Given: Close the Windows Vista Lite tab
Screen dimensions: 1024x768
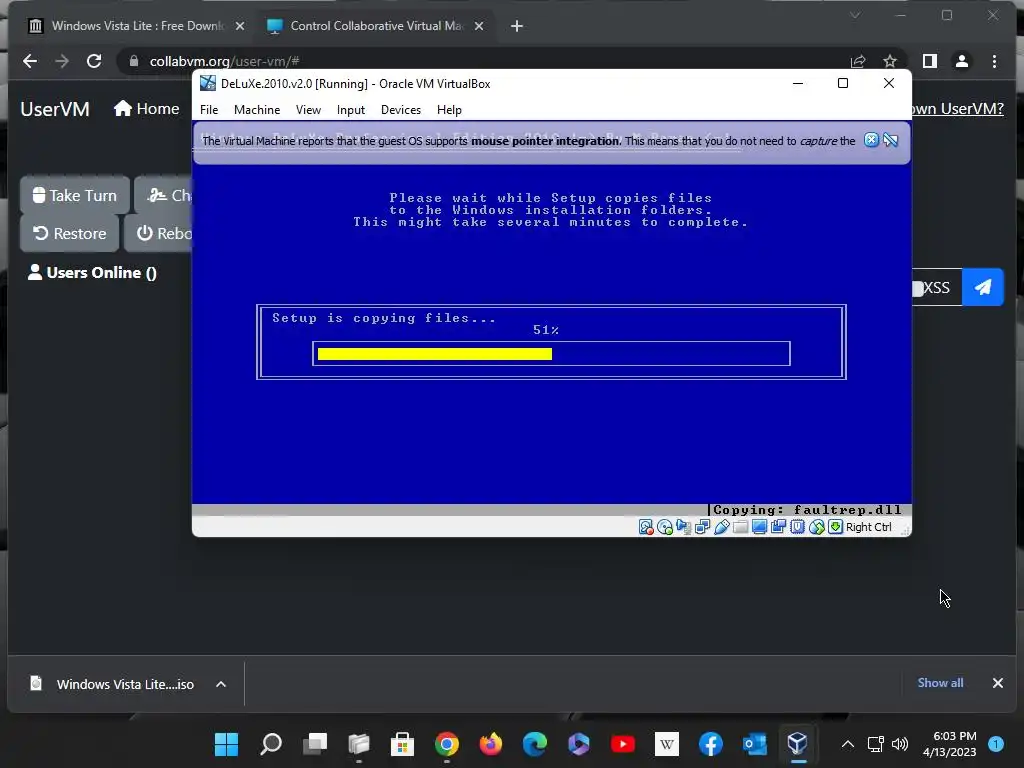Looking at the screenshot, I should click(240, 25).
